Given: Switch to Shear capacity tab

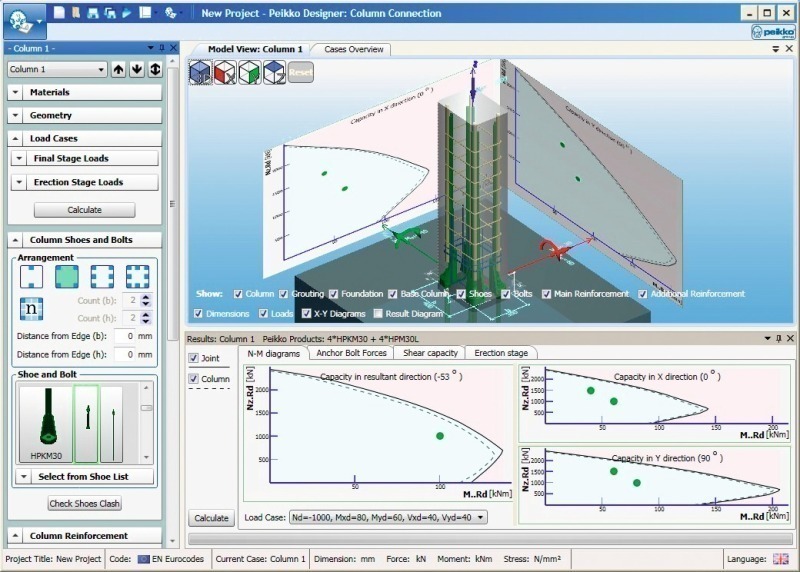Looking at the screenshot, I should click(430, 353).
